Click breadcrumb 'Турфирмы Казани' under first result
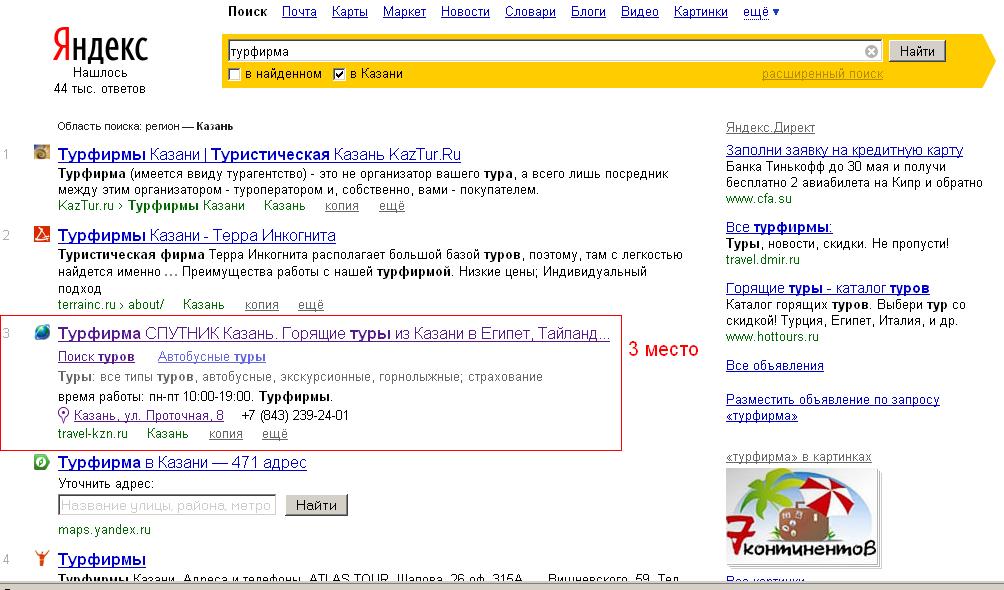Screen dimensions: 1004x590 (x=186, y=206)
